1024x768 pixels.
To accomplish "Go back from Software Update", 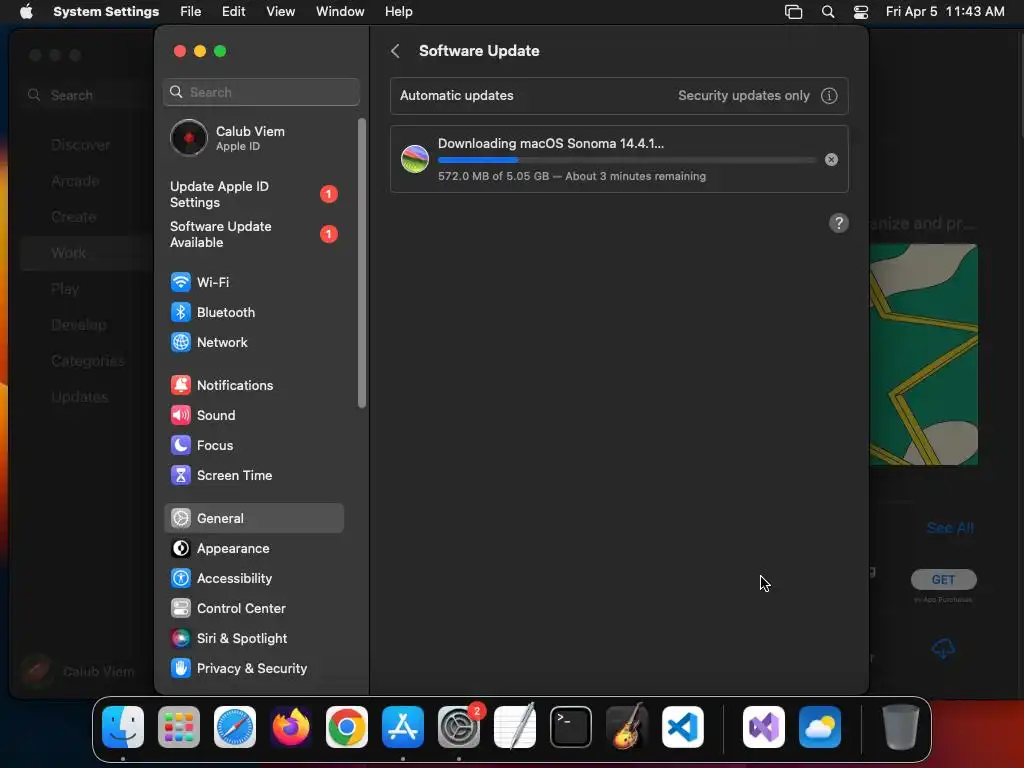I will click(395, 51).
